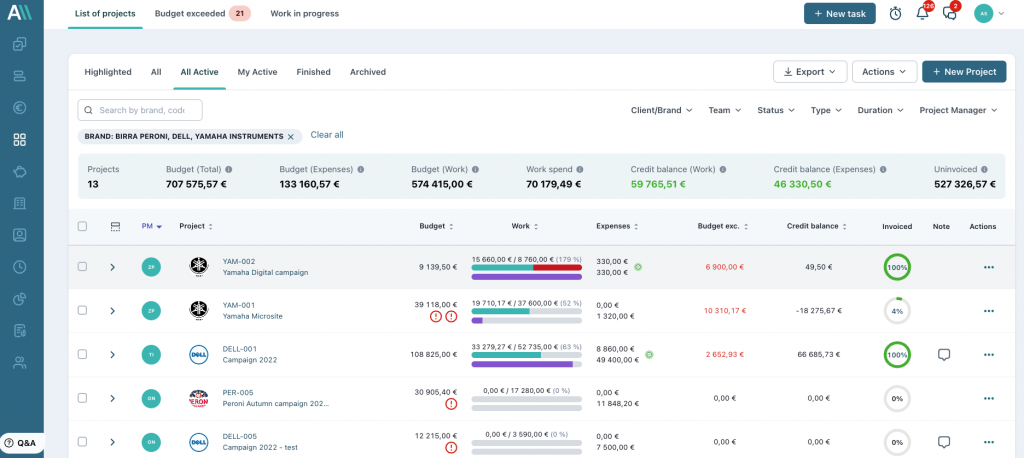
Task: Click the search by brand input field
Action: click(x=141, y=110)
